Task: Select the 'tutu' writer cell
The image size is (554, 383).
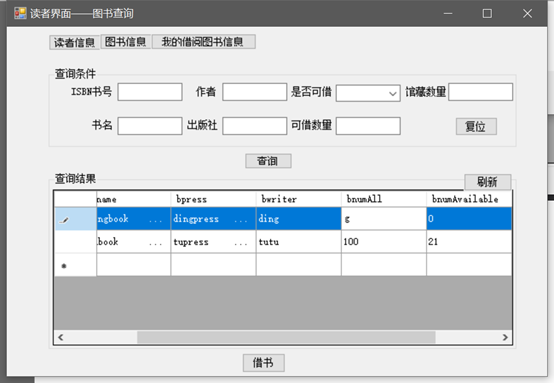Action: (299, 242)
